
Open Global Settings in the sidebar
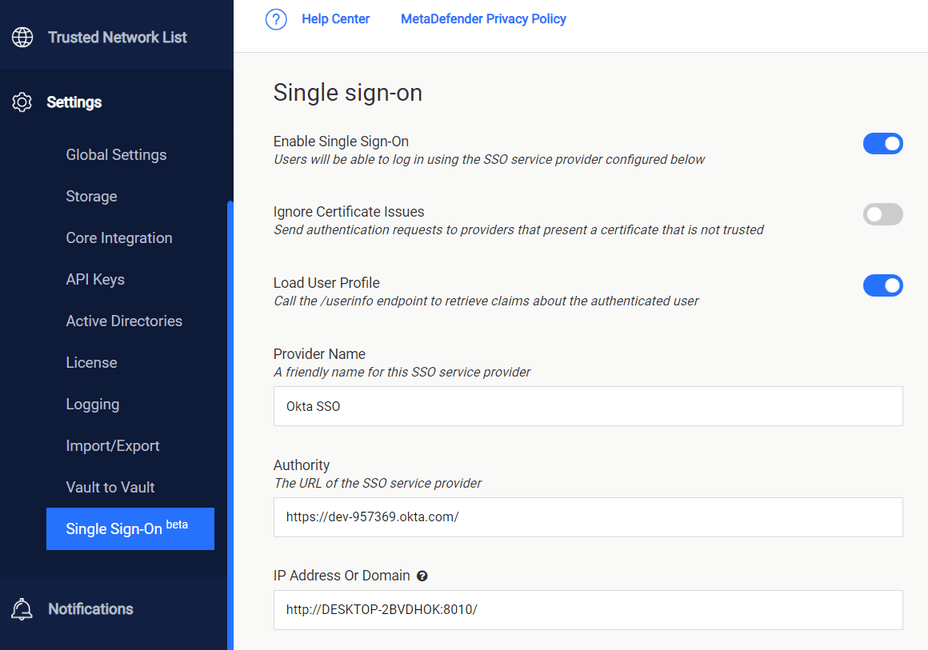pos(116,155)
